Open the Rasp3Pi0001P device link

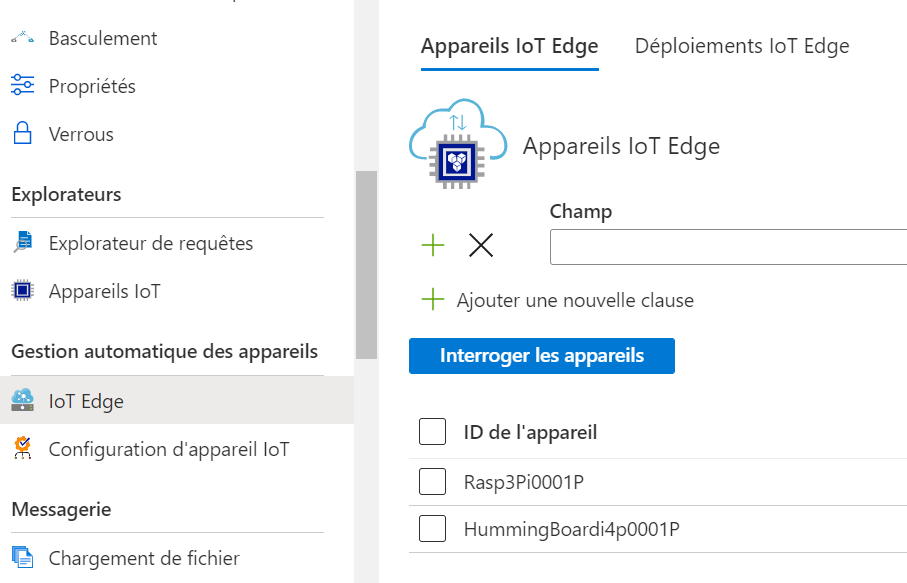coord(523,482)
